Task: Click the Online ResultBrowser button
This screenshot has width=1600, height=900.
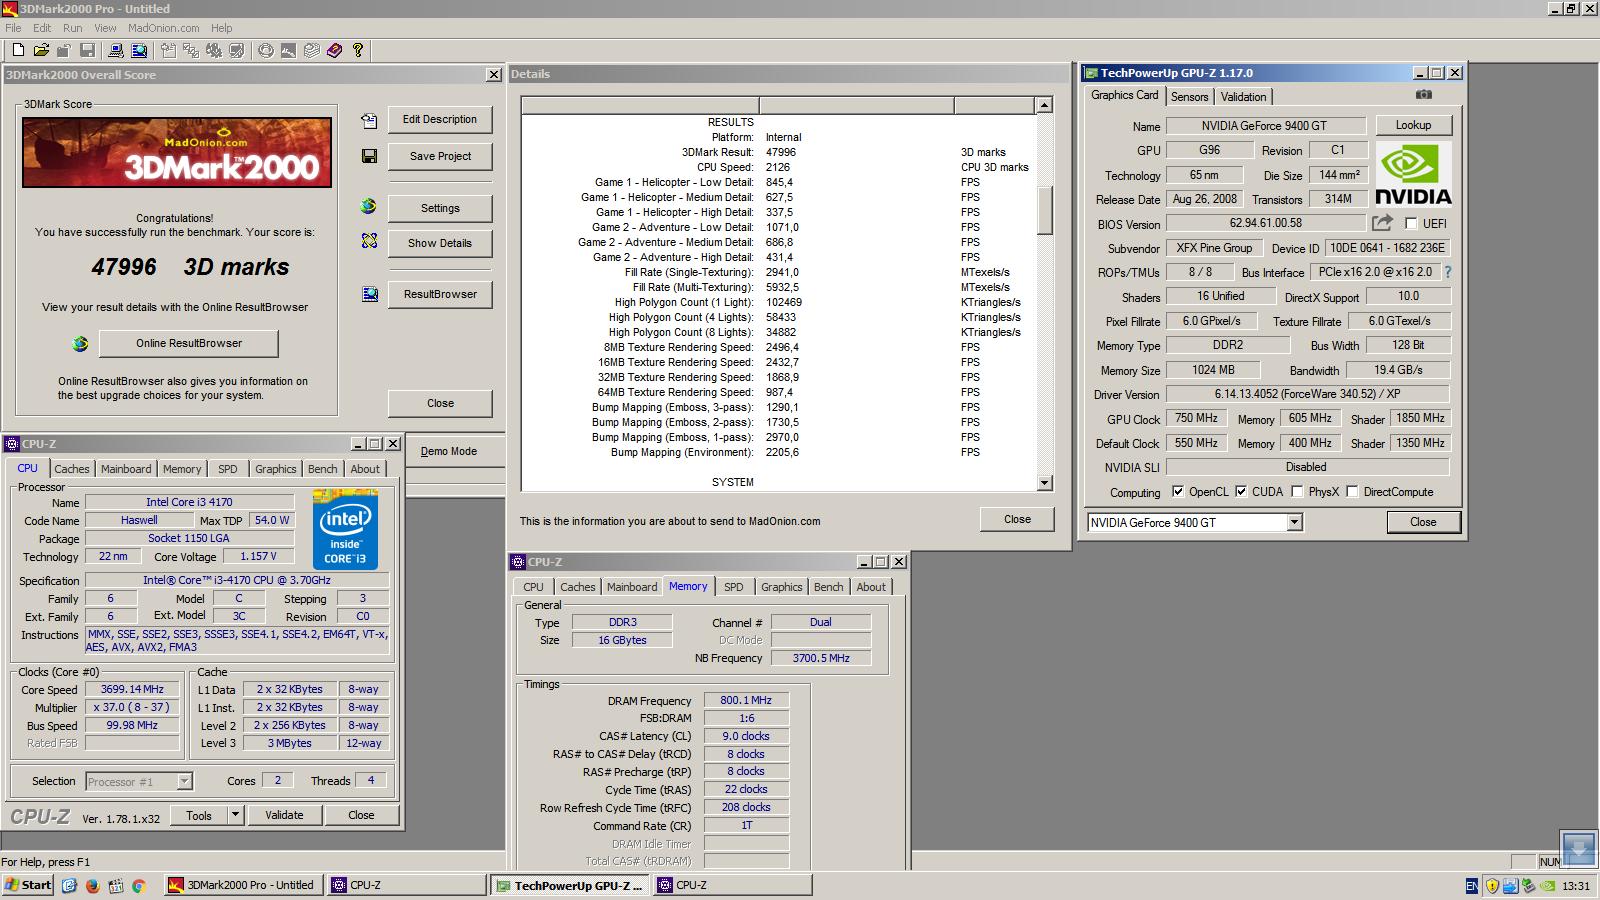Action: [189, 343]
